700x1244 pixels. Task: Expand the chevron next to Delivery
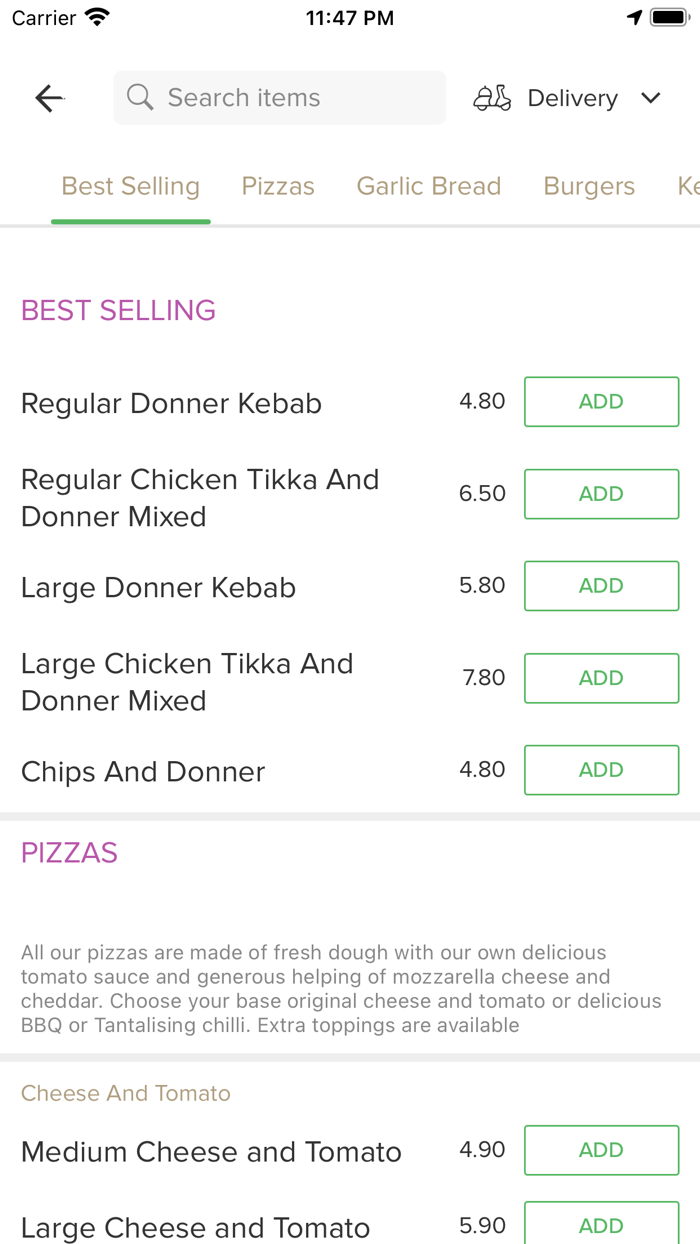(x=650, y=98)
